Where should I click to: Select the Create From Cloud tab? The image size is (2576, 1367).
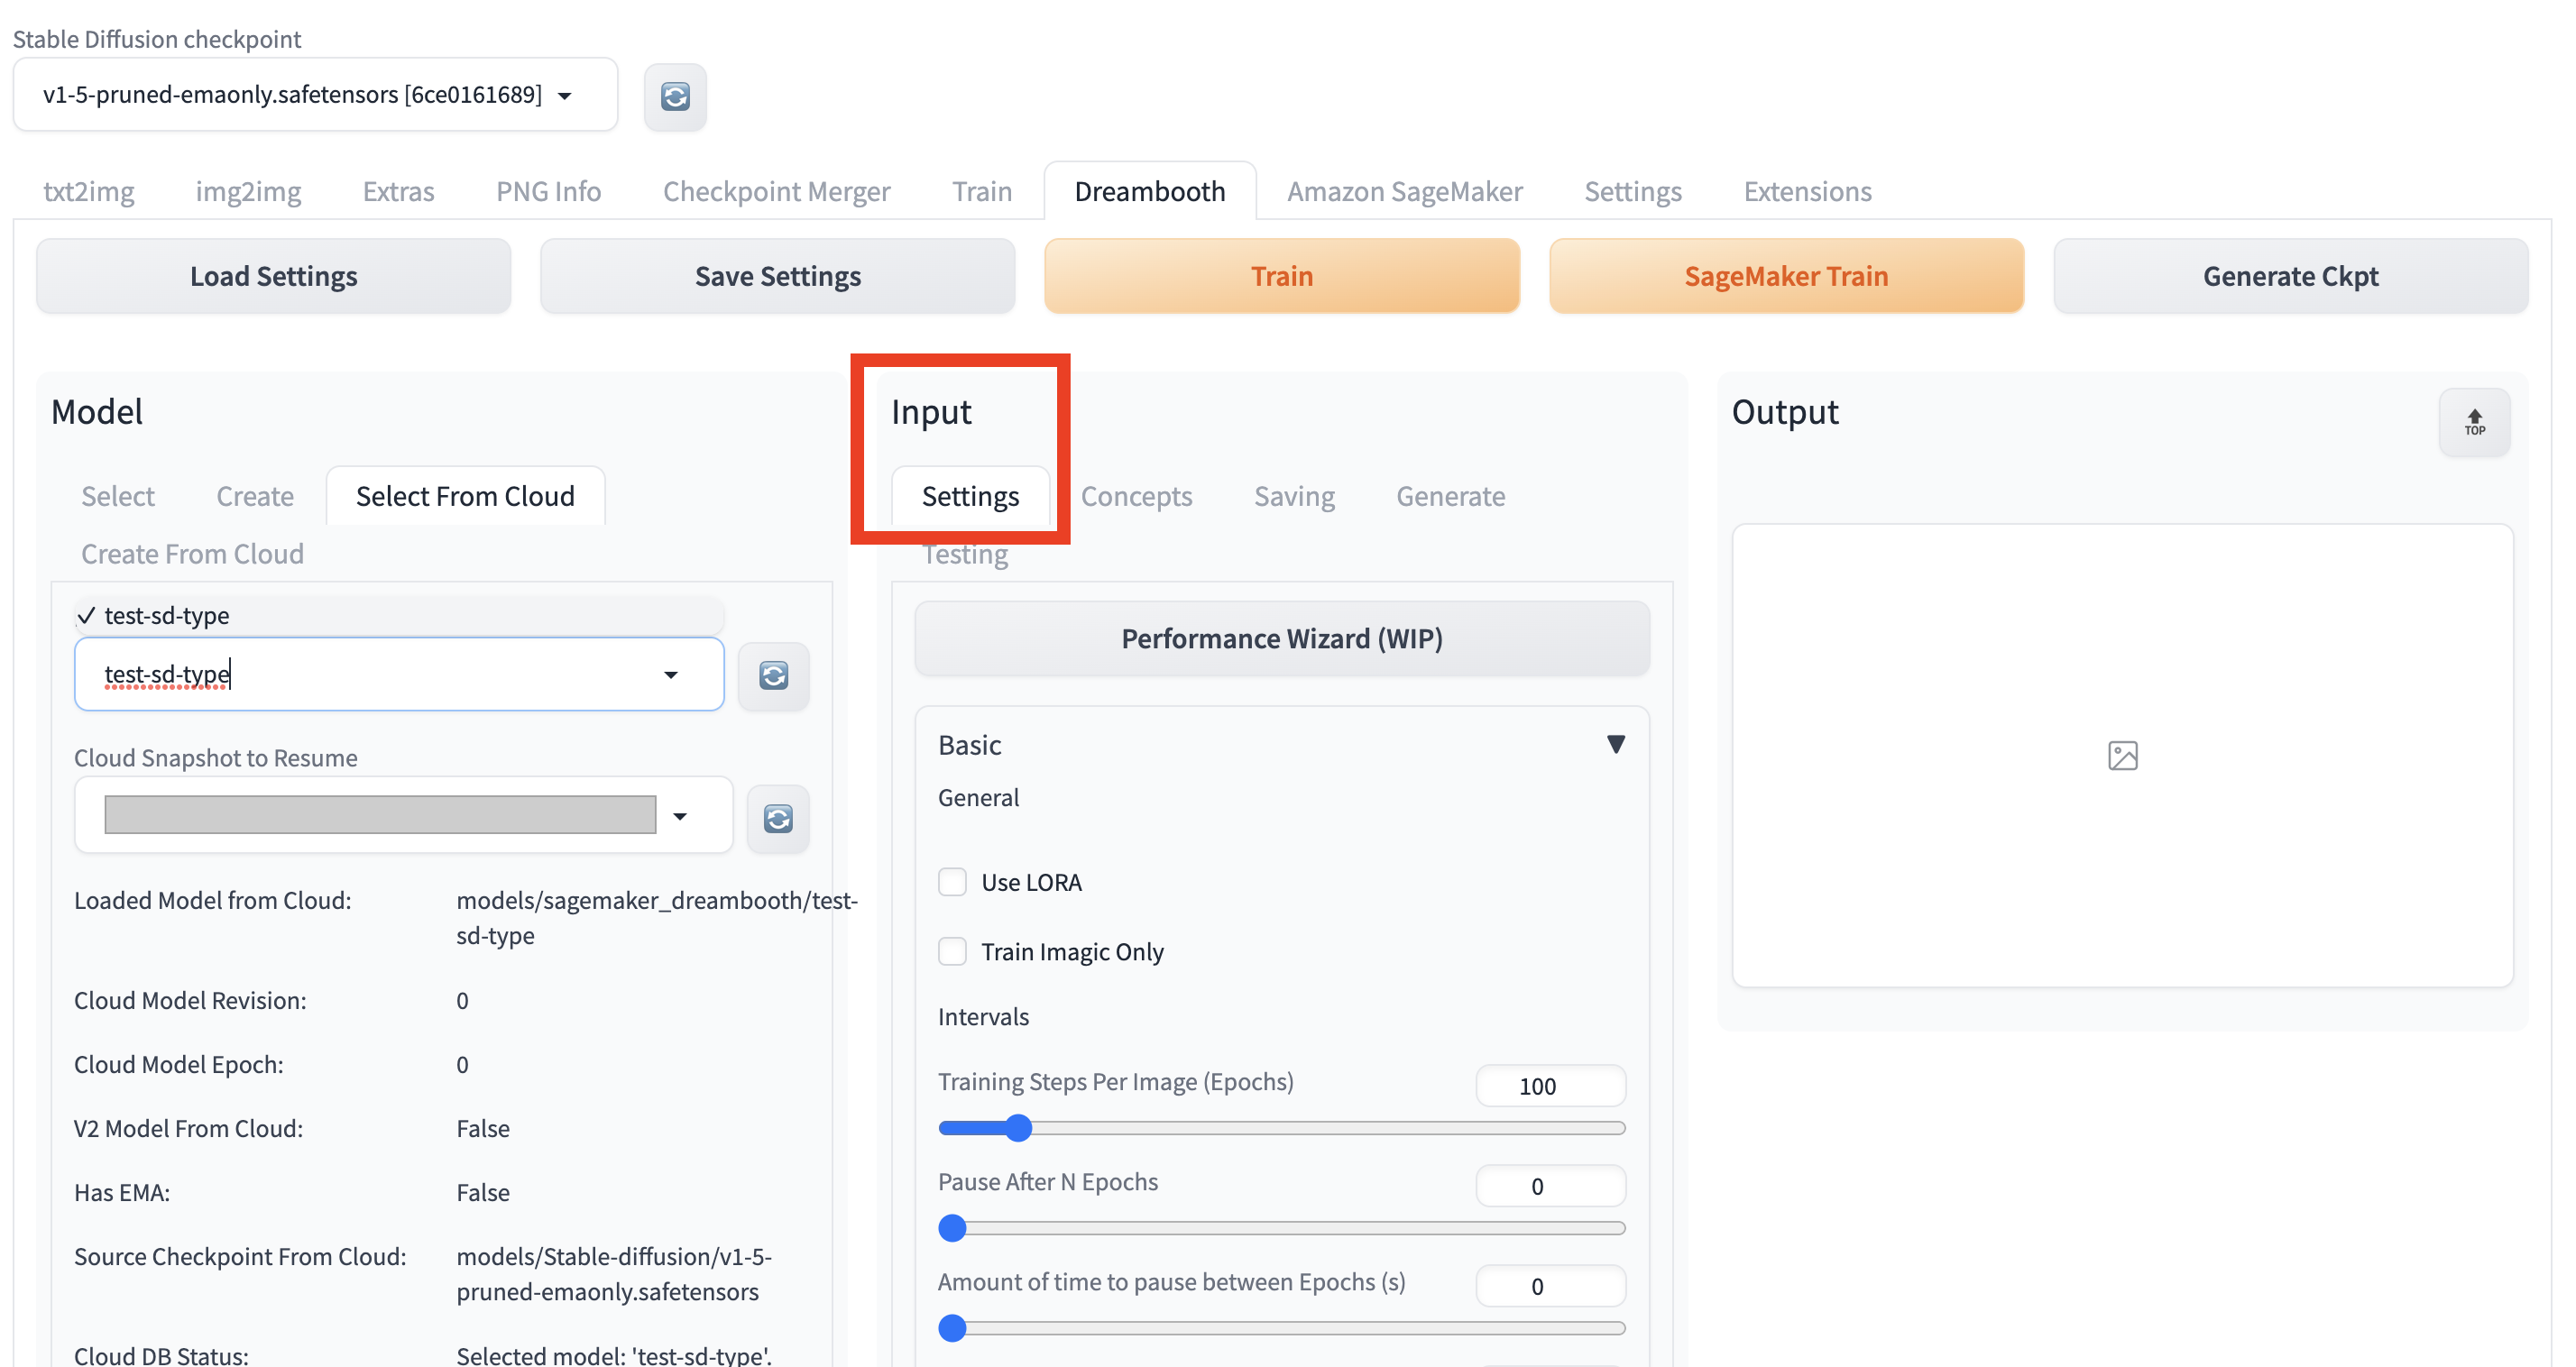(192, 554)
